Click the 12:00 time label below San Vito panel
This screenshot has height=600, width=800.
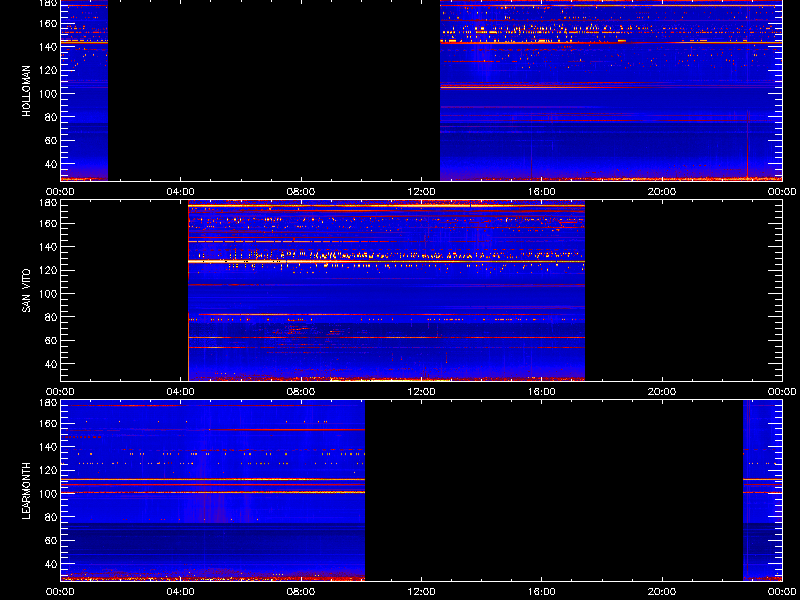coord(421,392)
